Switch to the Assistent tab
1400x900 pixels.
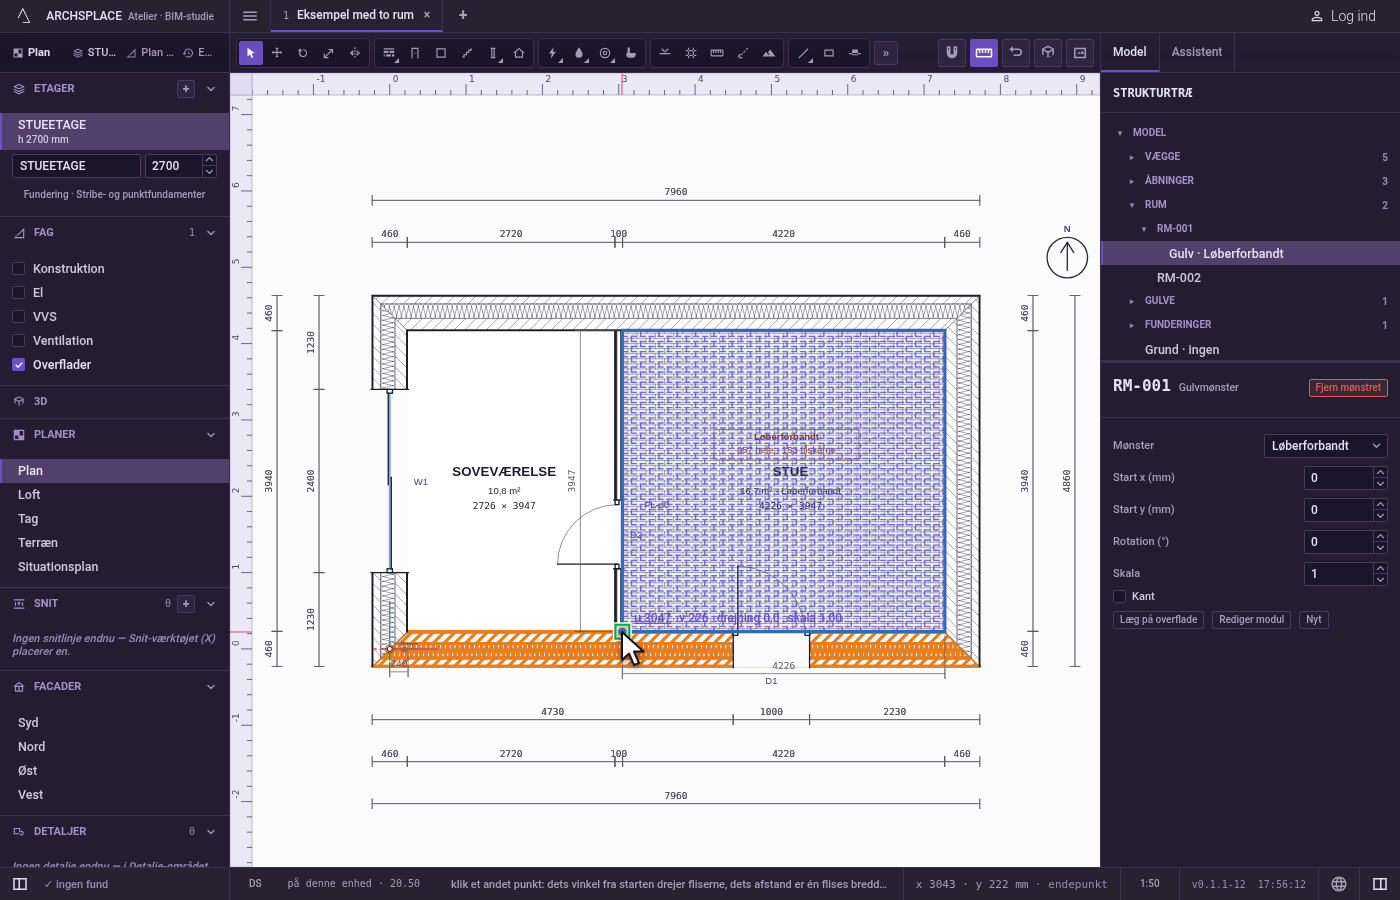pos(1197,52)
